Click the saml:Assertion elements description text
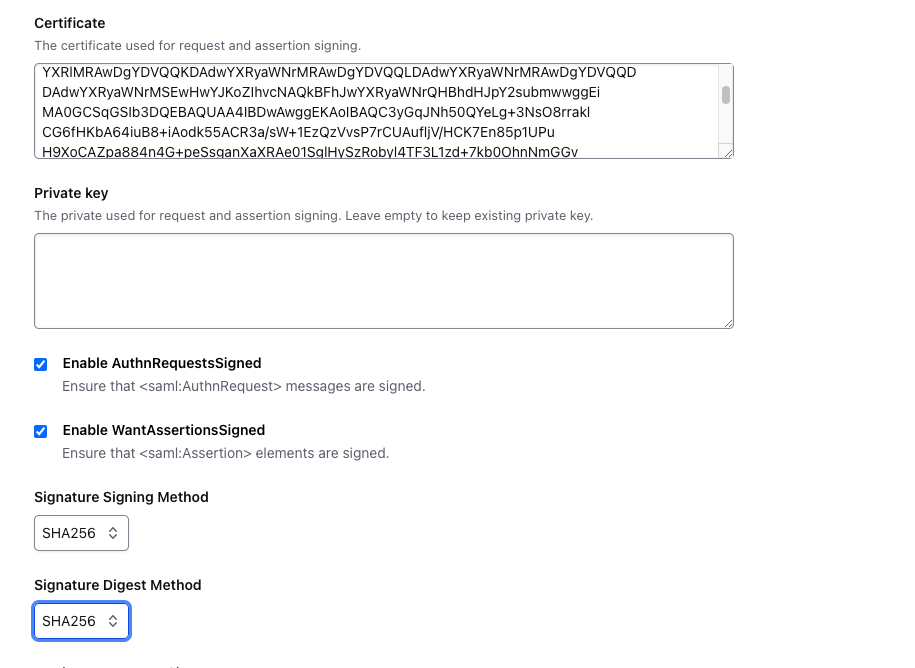This screenshot has width=915, height=668. pos(226,453)
